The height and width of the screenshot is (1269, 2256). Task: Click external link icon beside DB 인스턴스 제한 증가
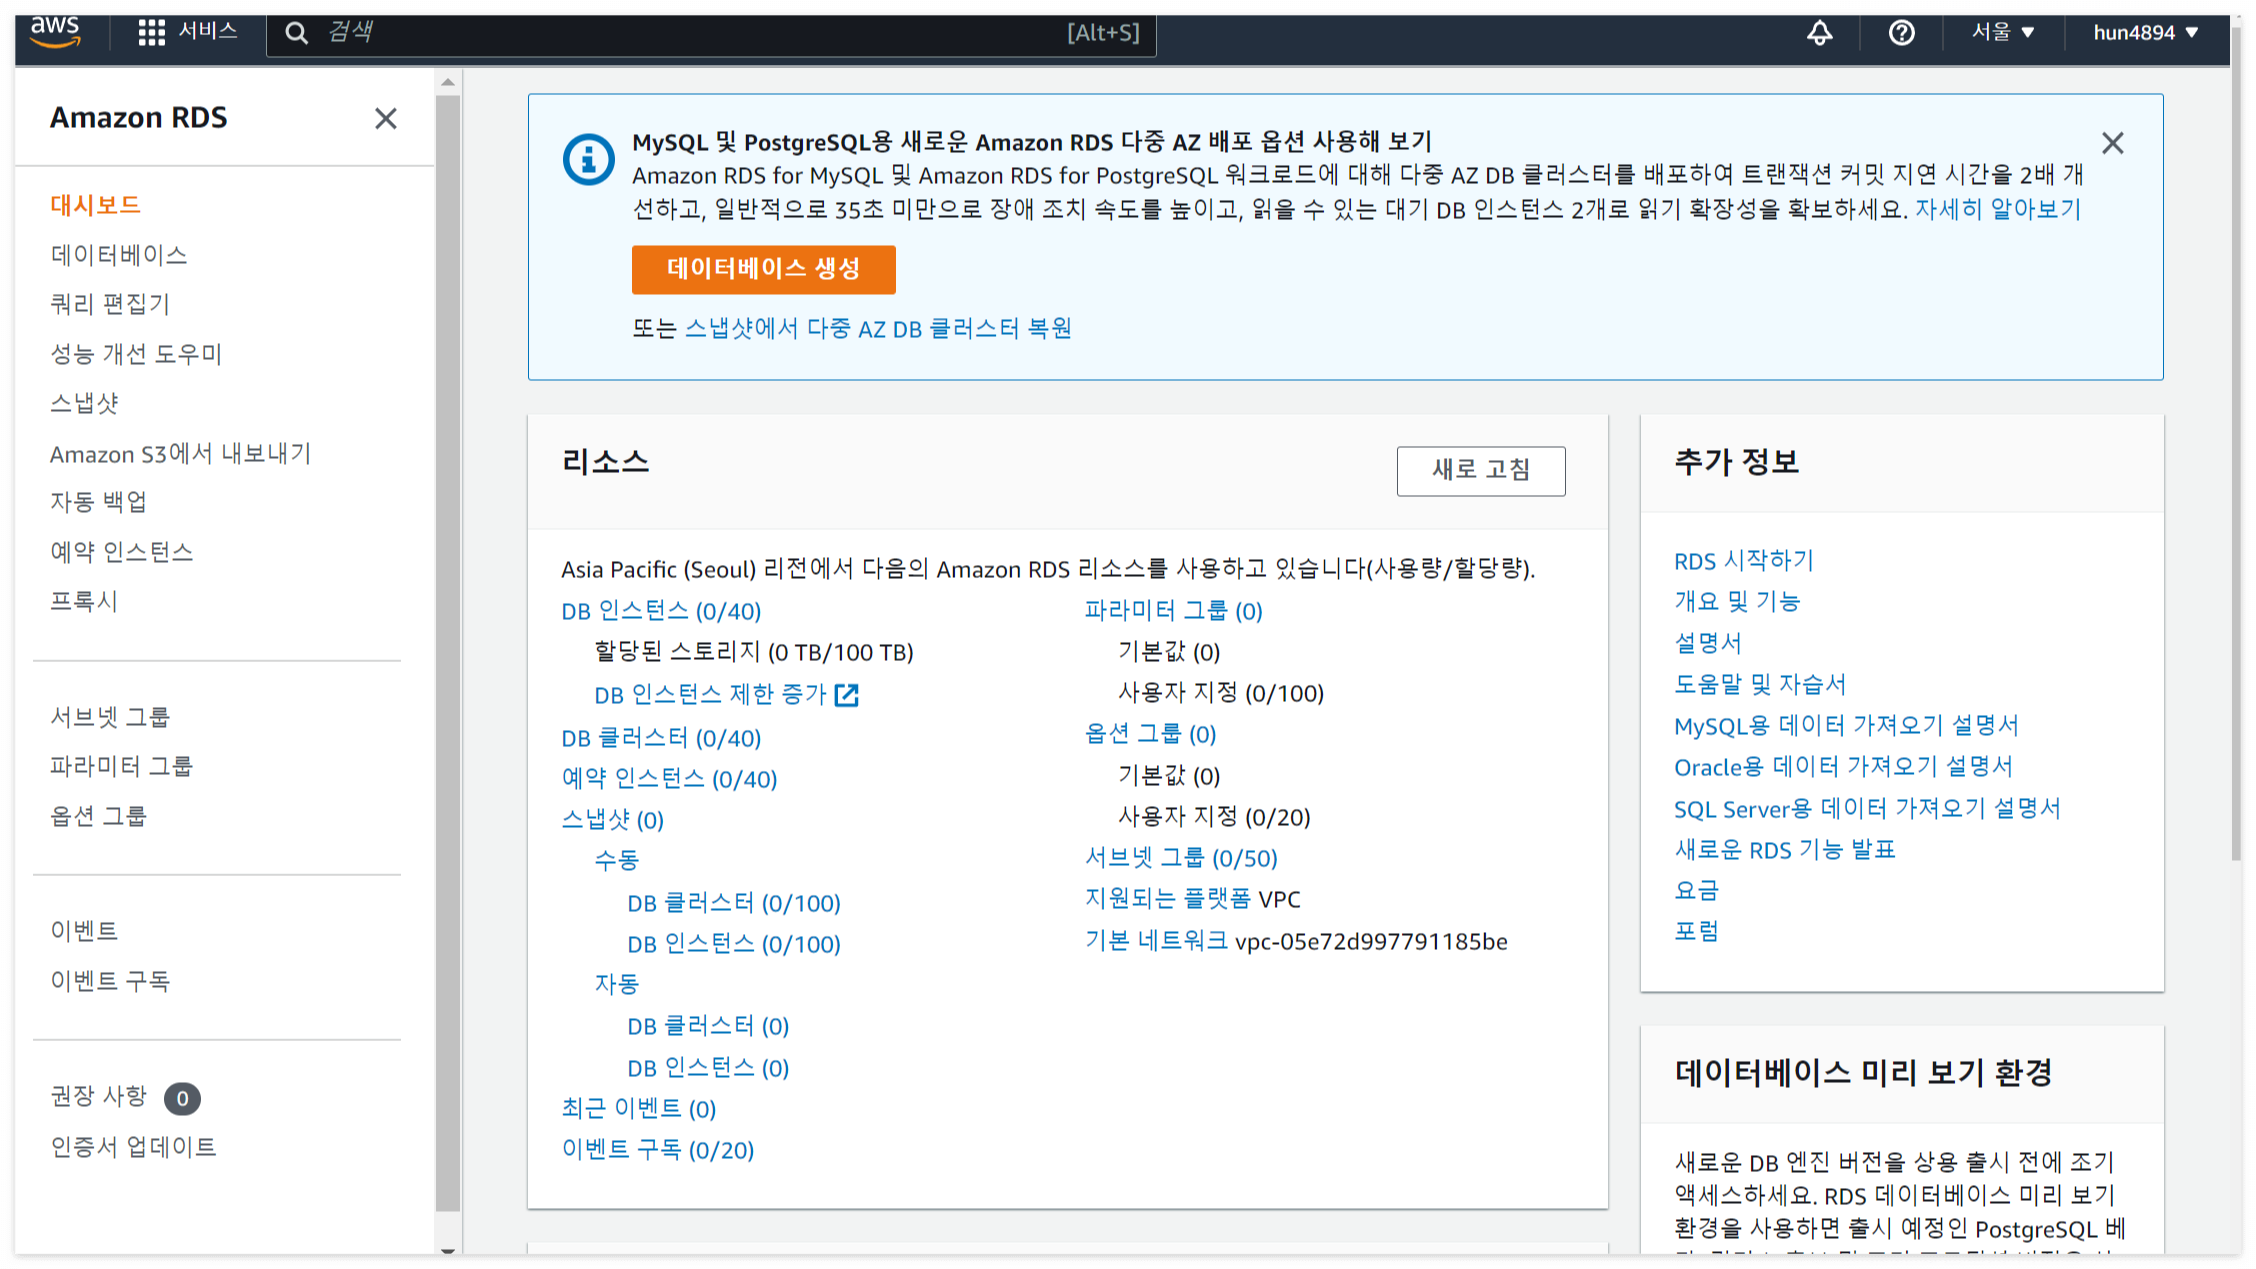pos(846,695)
